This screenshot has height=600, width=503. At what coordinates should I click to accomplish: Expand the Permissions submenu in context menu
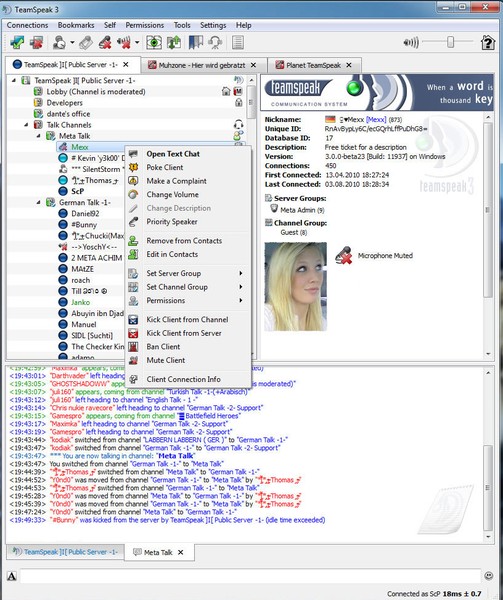188,300
